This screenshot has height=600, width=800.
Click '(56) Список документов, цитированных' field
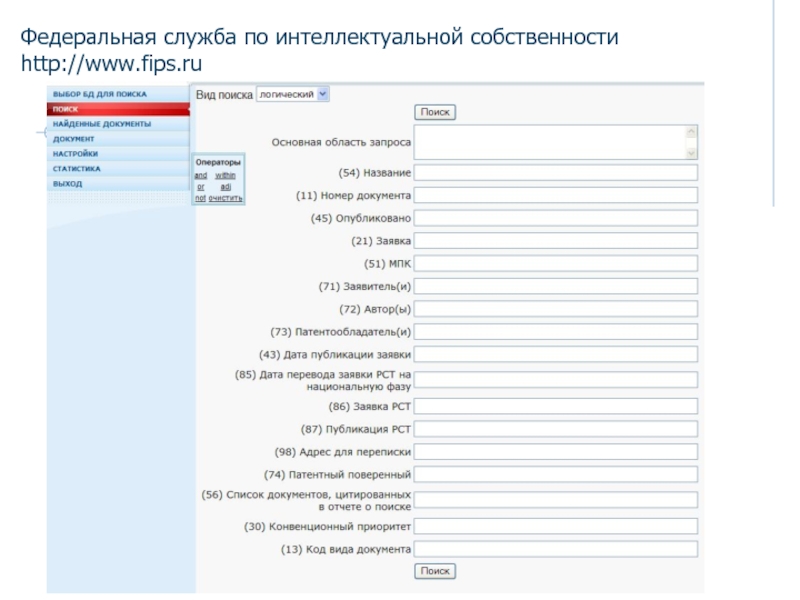pos(556,500)
